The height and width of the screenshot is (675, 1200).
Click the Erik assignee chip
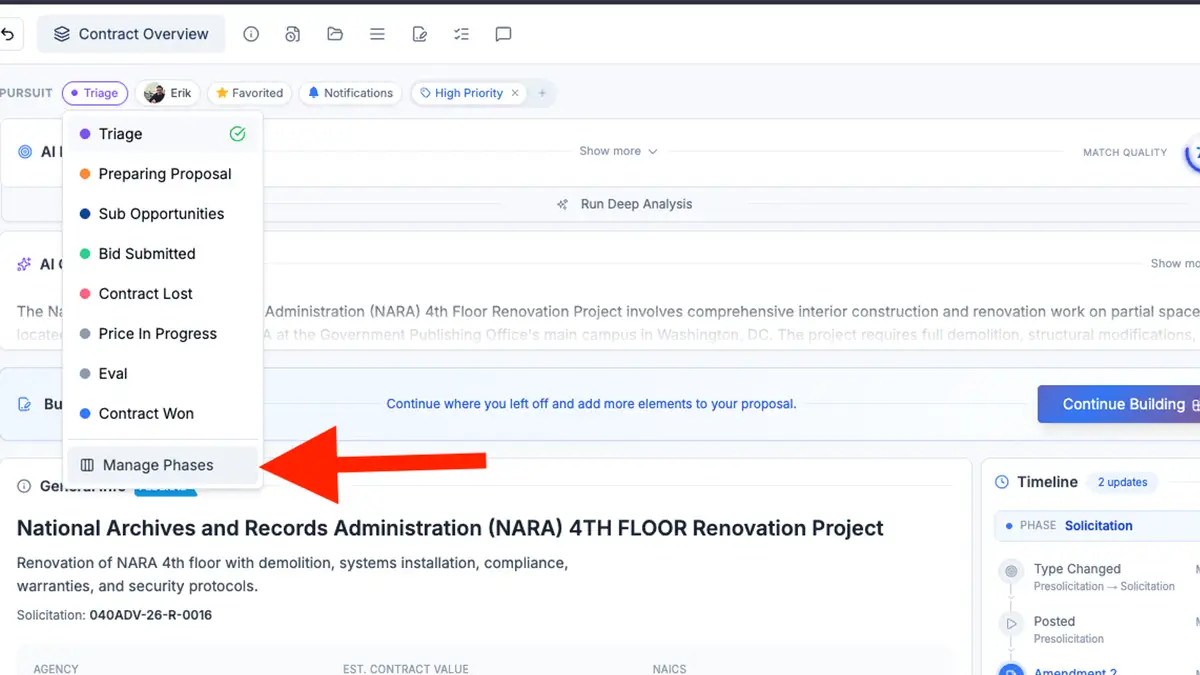[x=168, y=93]
